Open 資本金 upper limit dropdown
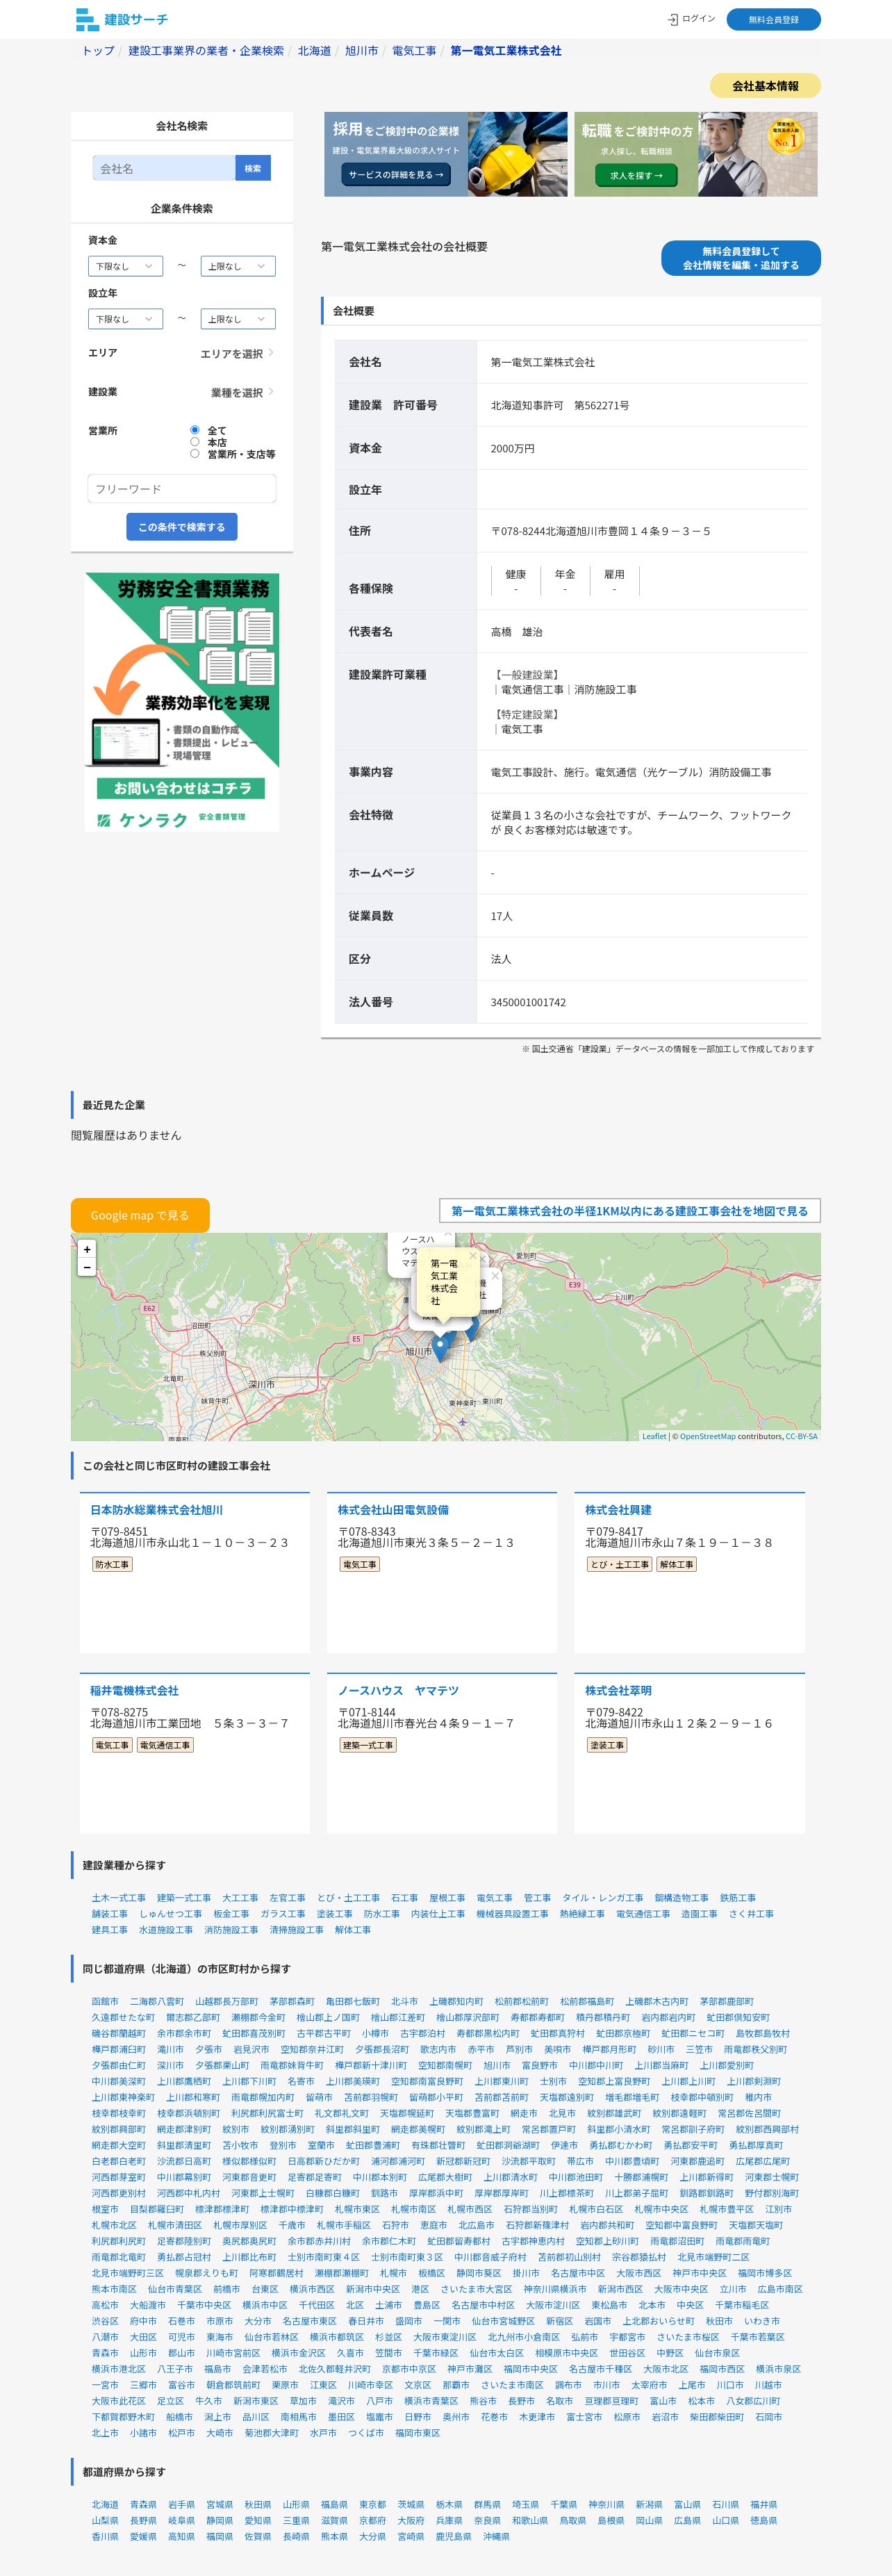Screen dimensions: 892x2576 [x=238, y=266]
